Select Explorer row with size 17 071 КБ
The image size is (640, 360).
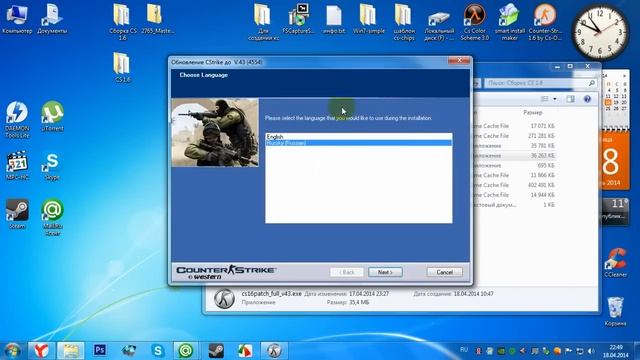(514, 126)
